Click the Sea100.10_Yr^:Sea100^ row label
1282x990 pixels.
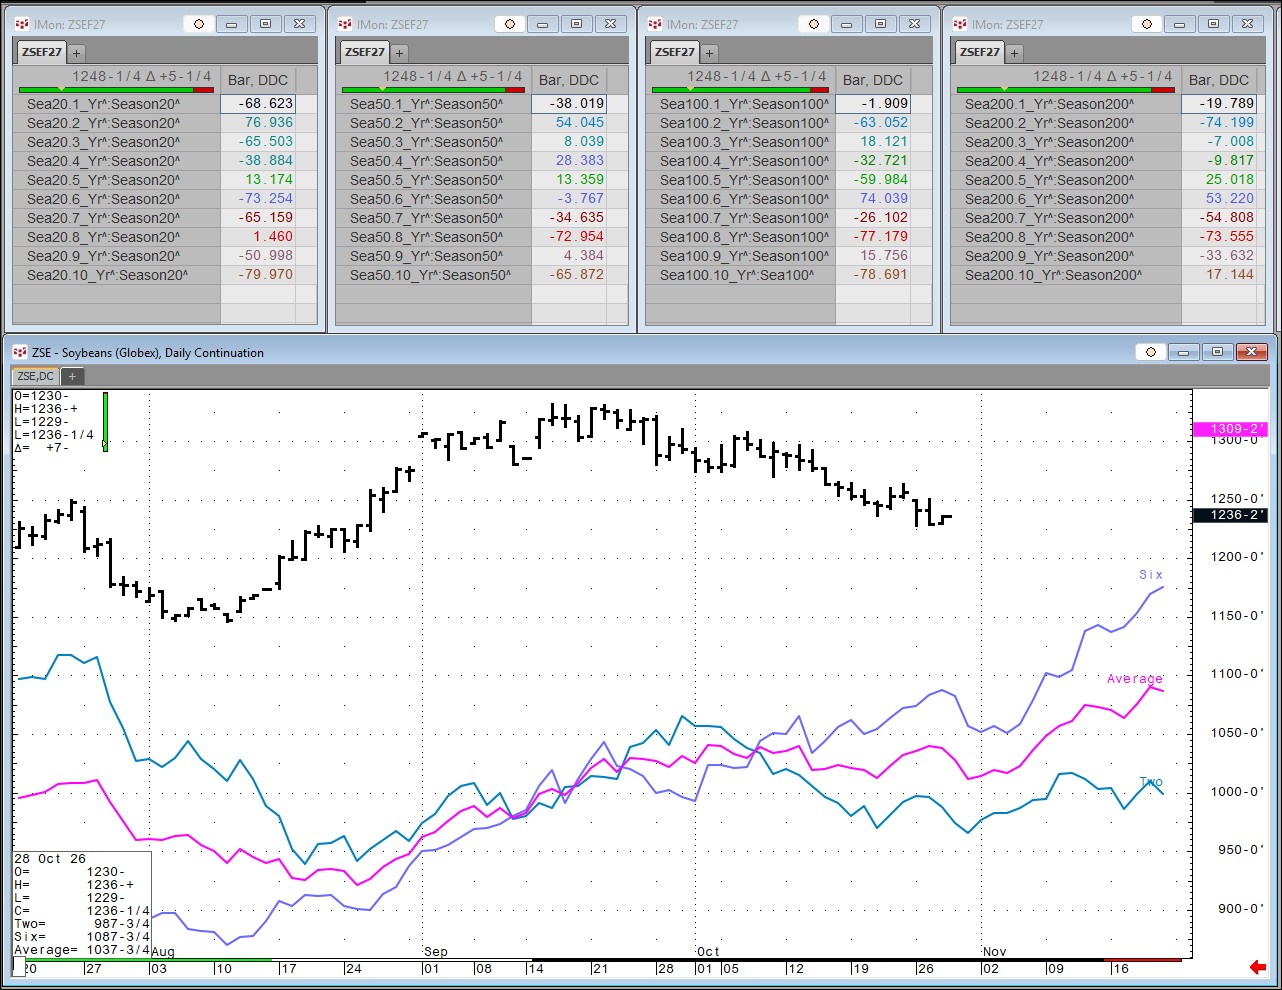737,275
